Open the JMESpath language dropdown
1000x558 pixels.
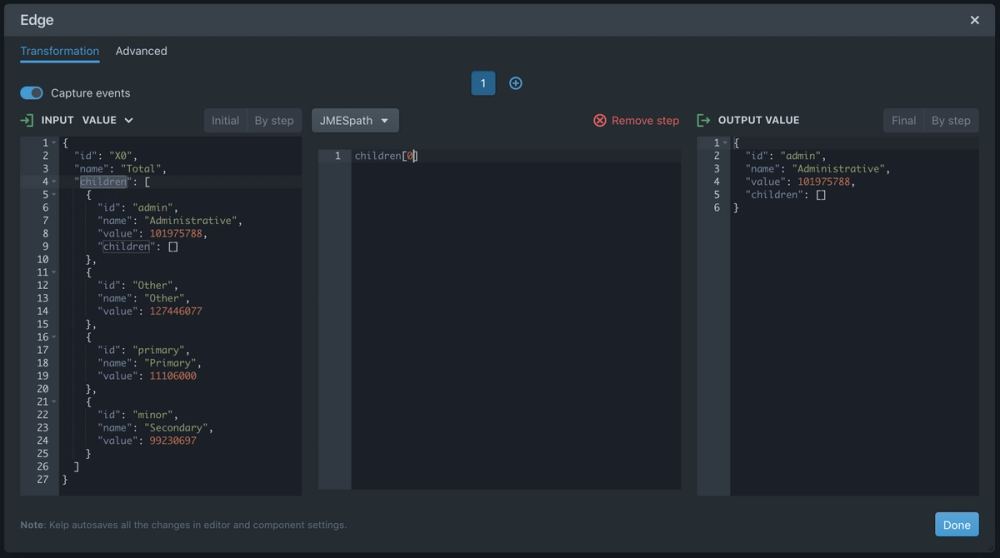tap(355, 120)
